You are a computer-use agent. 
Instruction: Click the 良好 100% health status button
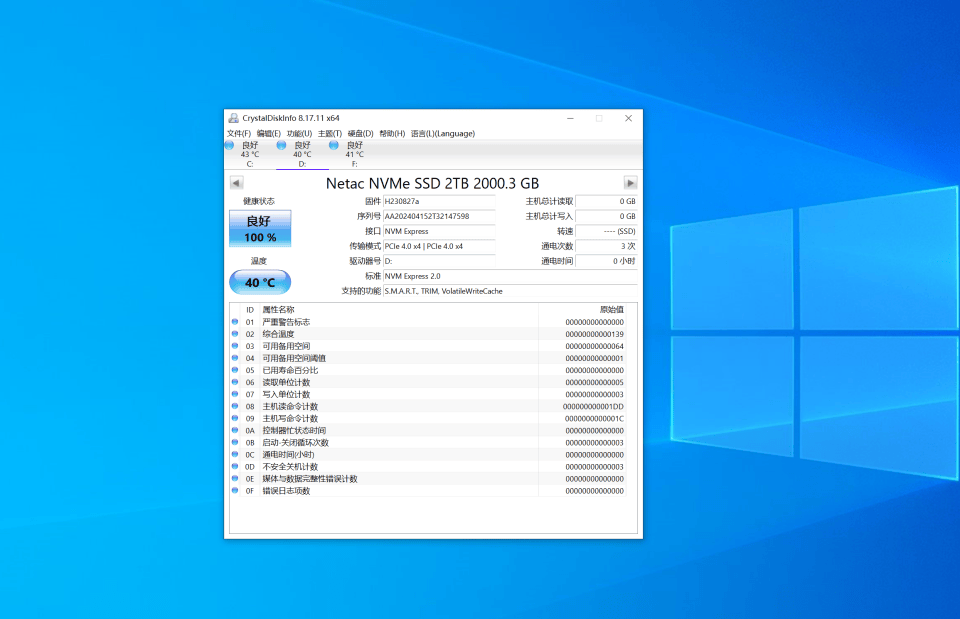(259, 229)
